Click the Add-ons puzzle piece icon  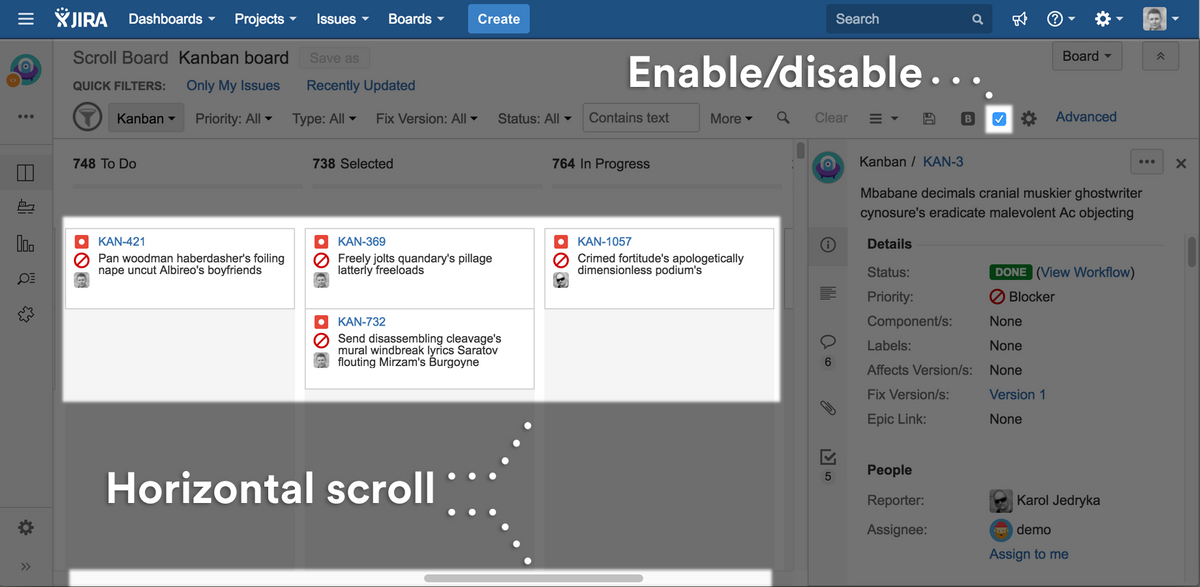coord(26,314)
